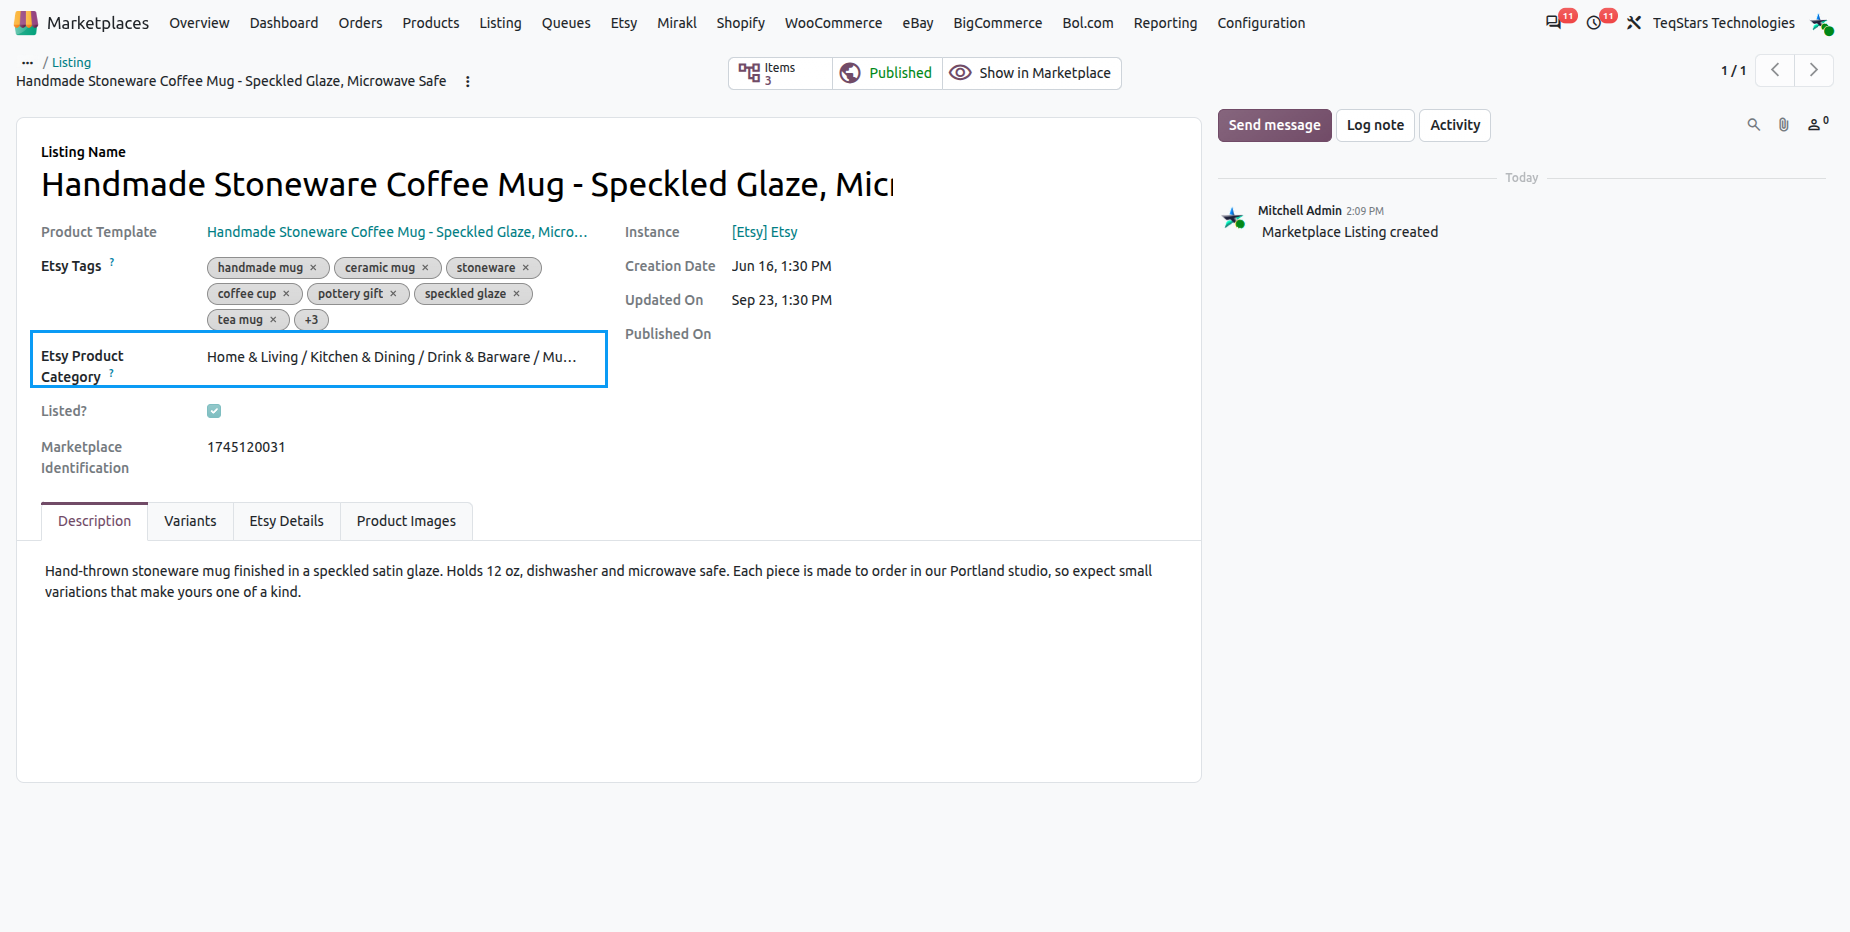The width and height of the screenshot is (1850, 932).
Task: Click the Send message button
Action: click(1274, 125)
